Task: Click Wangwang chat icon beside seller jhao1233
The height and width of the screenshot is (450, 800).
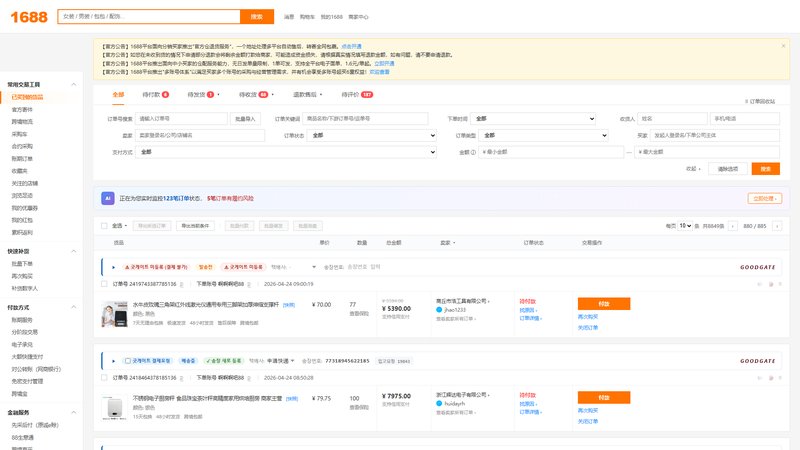Action: (x=439, y=310)
